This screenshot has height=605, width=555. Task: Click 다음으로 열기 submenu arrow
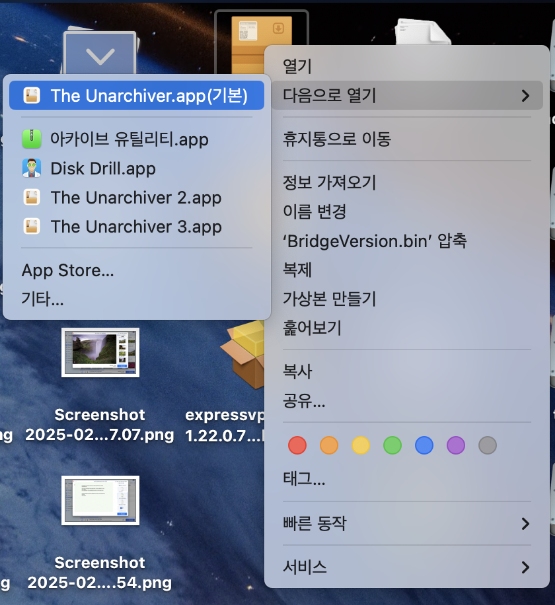click(525, 96)
